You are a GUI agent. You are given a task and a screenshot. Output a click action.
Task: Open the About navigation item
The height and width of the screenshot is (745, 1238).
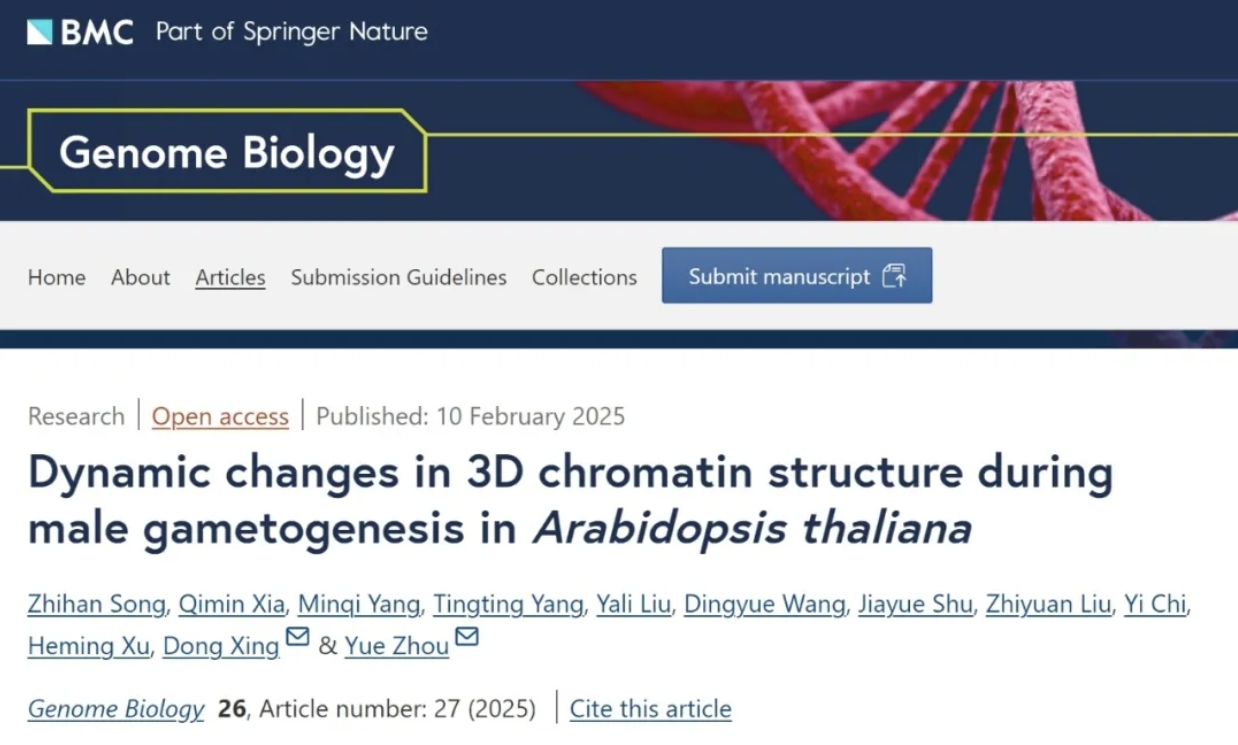click(140, 277)
